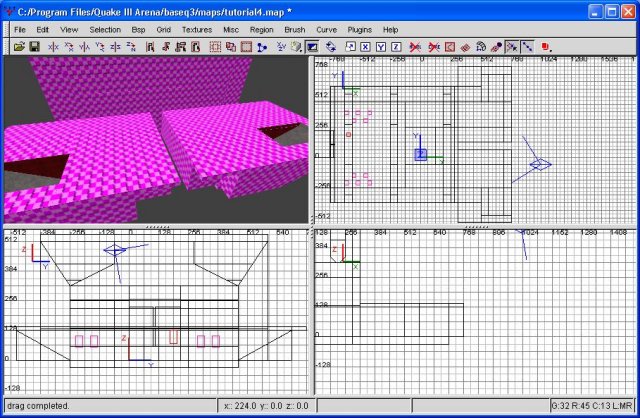
Task: Click the blue camera marker in top view
Action: pyautogui.click(x=540, y=165)
